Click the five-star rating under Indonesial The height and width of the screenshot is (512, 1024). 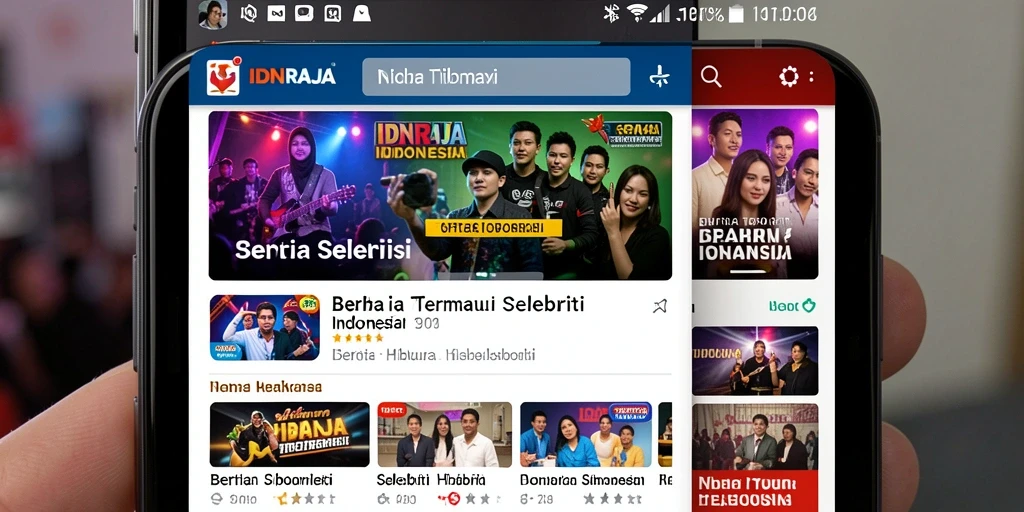(x=357, y=338)
